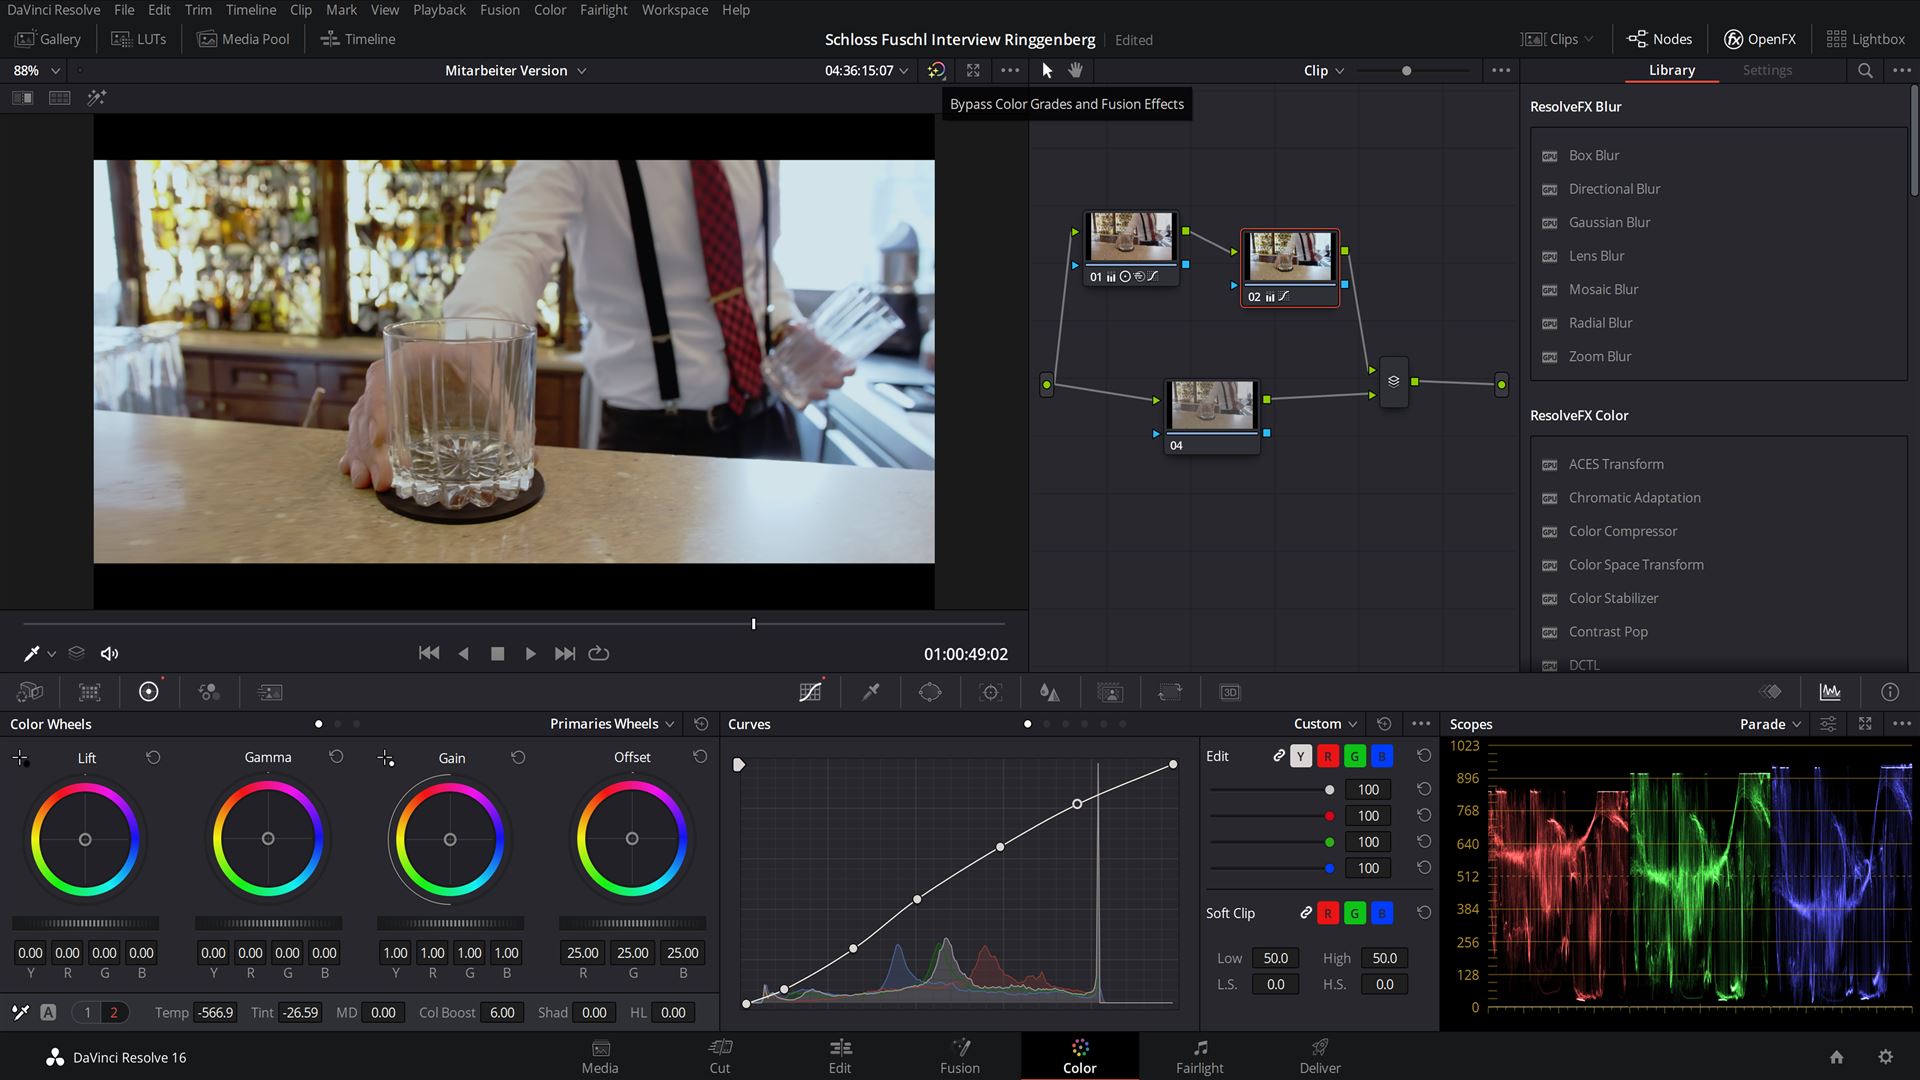This screenshot has width=1920, height=1080.
Task: Open the Mitarbeiter Version dropdown
Action: point(515,70)
